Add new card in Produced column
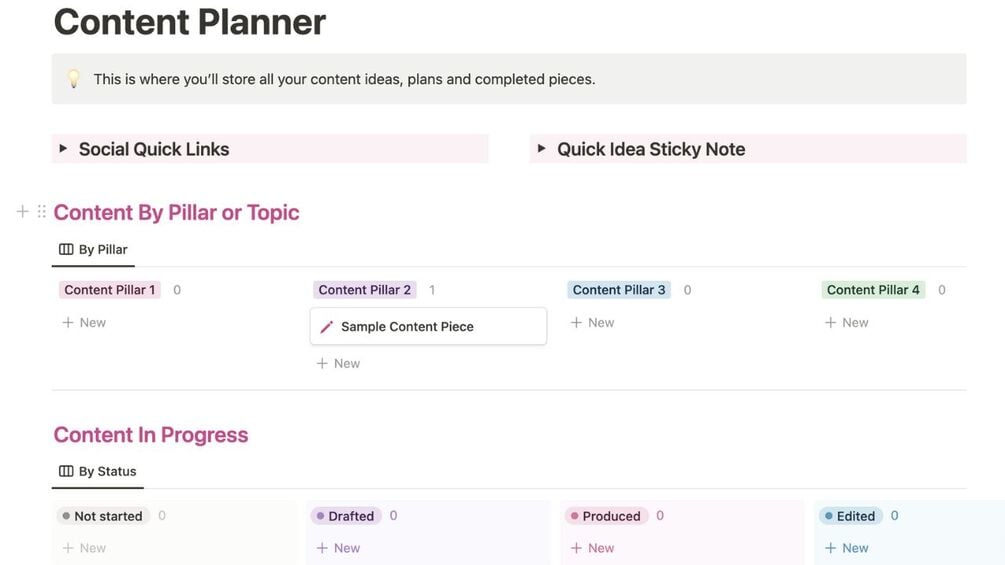 point(592,548)
